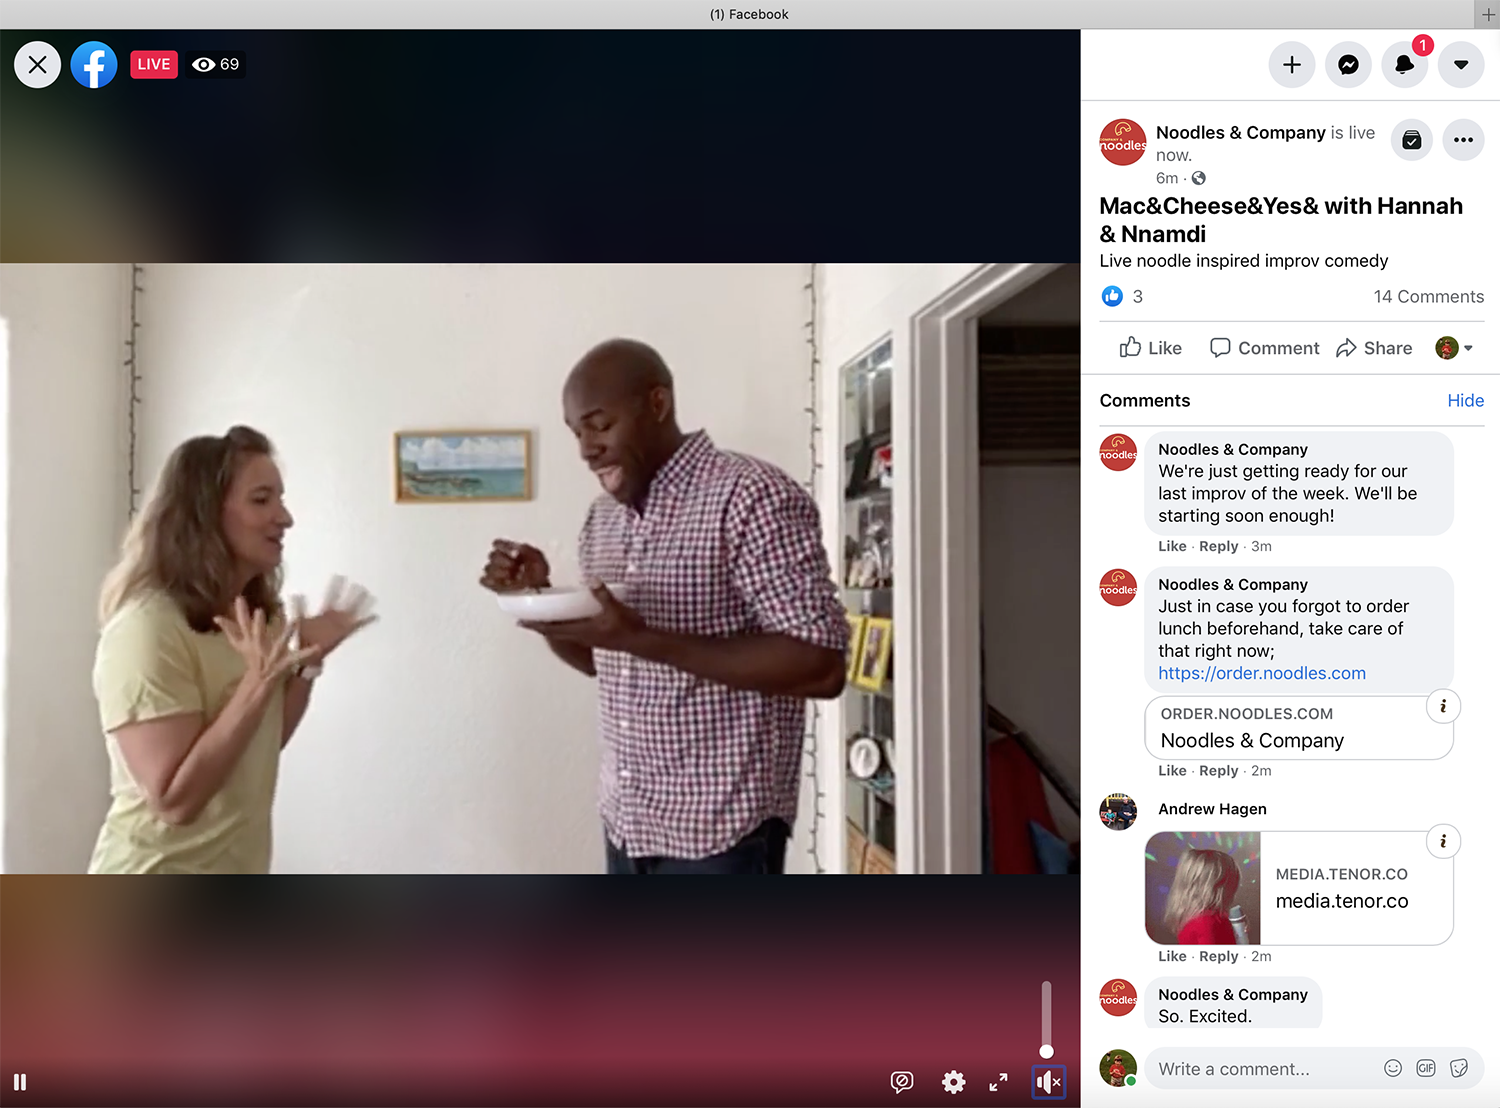Click the info icon on the media.tenor.co card
1500x1108 pixels.
[x=1443, y=841]
